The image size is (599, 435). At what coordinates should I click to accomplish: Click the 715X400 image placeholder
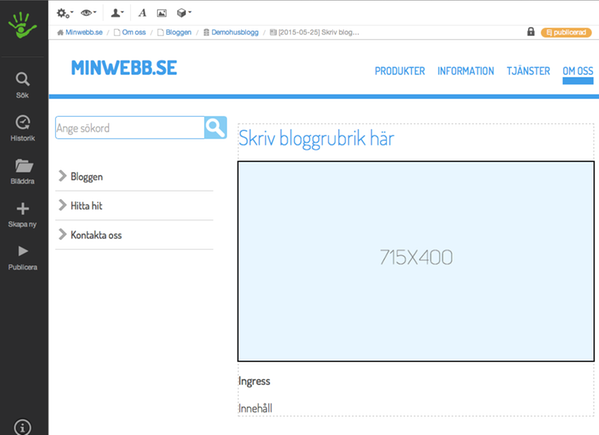tap(416, 261)
